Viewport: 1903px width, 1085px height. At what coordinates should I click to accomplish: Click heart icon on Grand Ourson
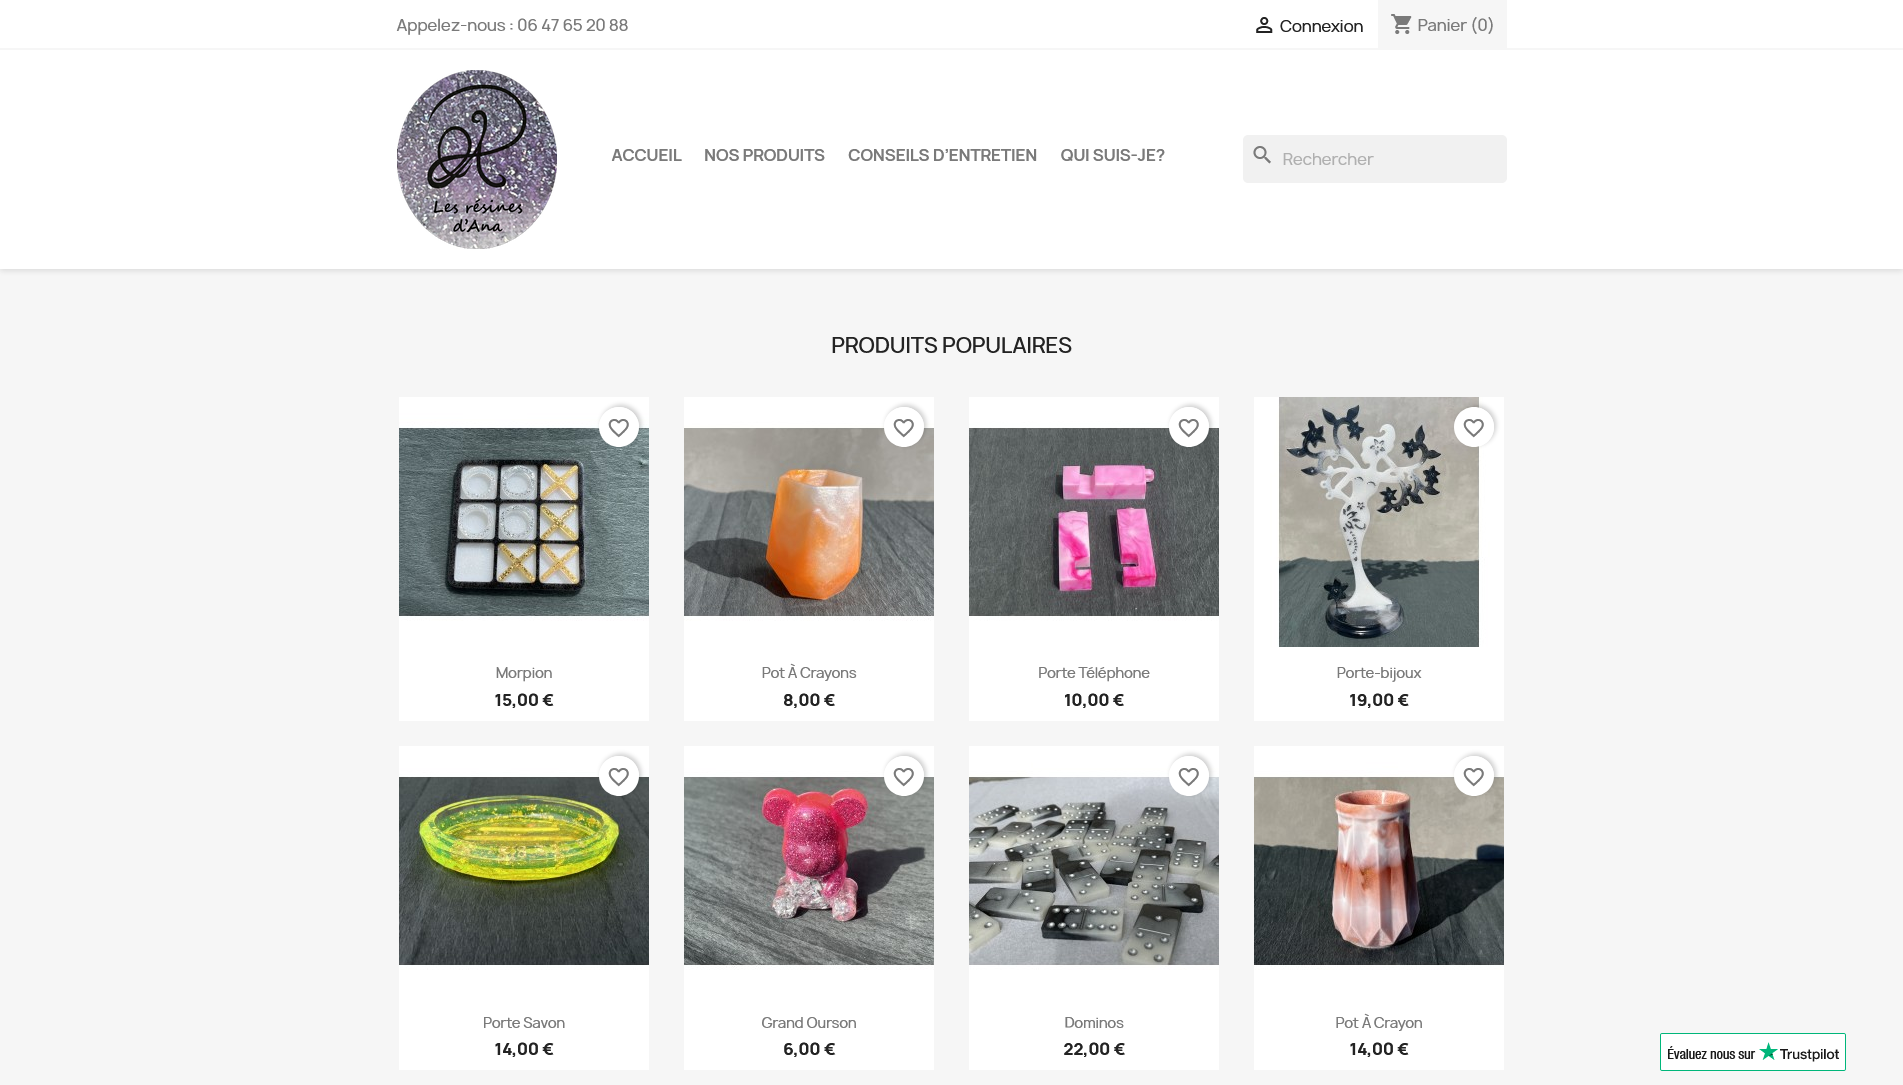[x=904, y=777]
